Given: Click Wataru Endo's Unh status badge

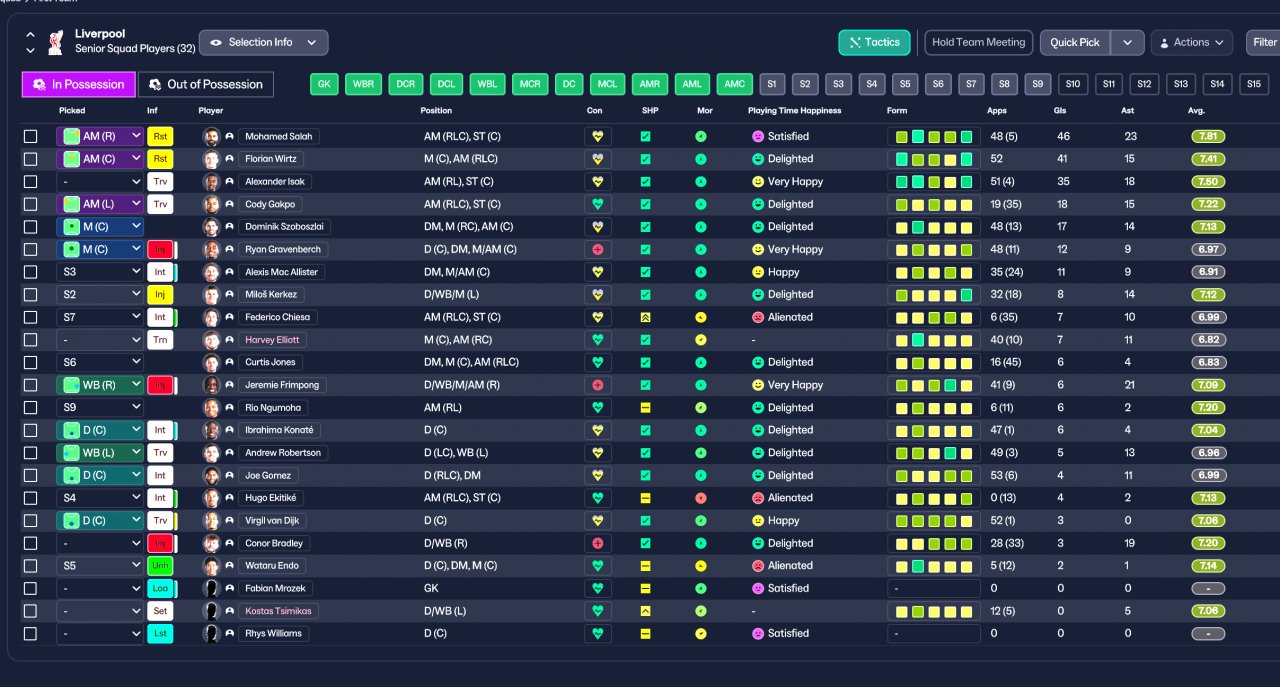Looking at the screenshot, I should (160, 566).
